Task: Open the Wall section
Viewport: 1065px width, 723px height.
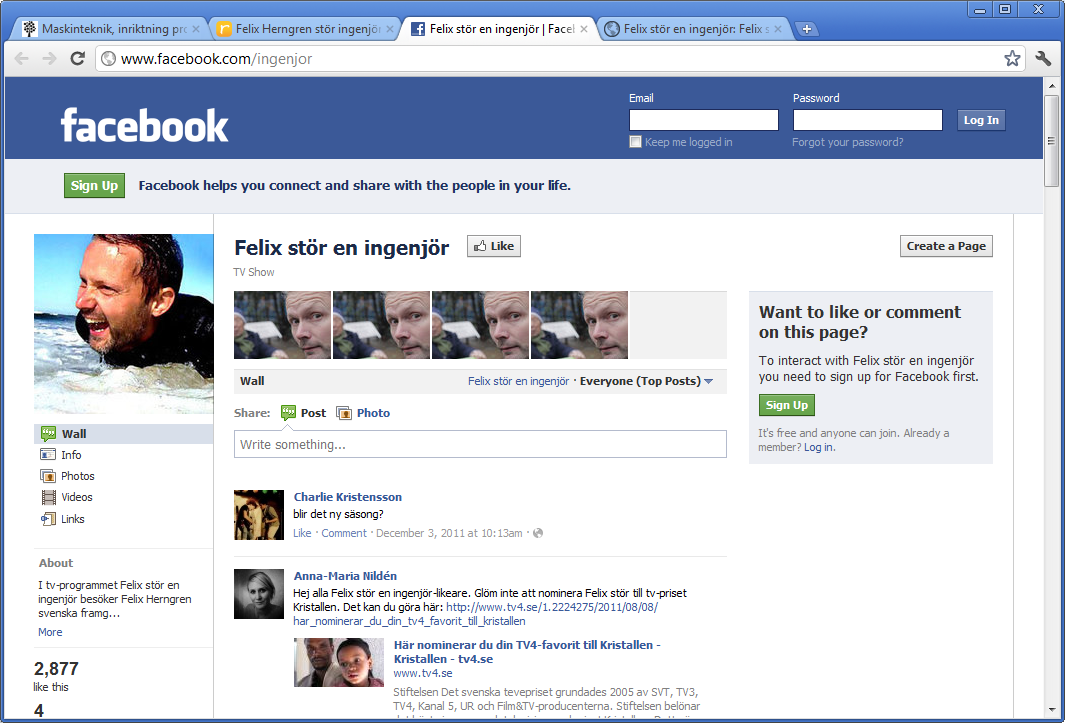Action: 124,434
